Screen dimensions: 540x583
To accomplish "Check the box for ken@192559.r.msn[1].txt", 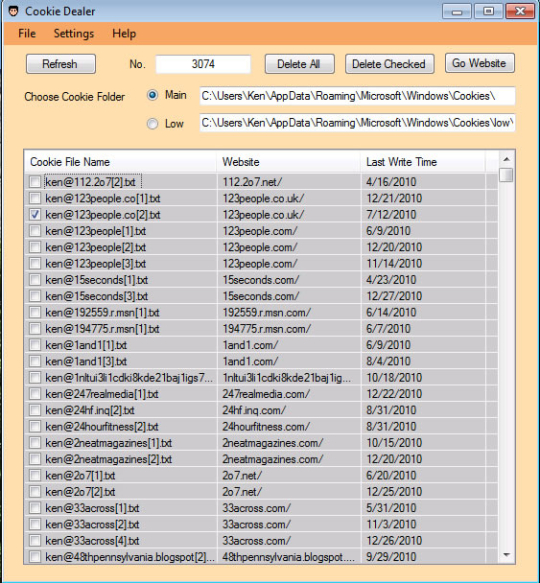I will pos(35,312).
